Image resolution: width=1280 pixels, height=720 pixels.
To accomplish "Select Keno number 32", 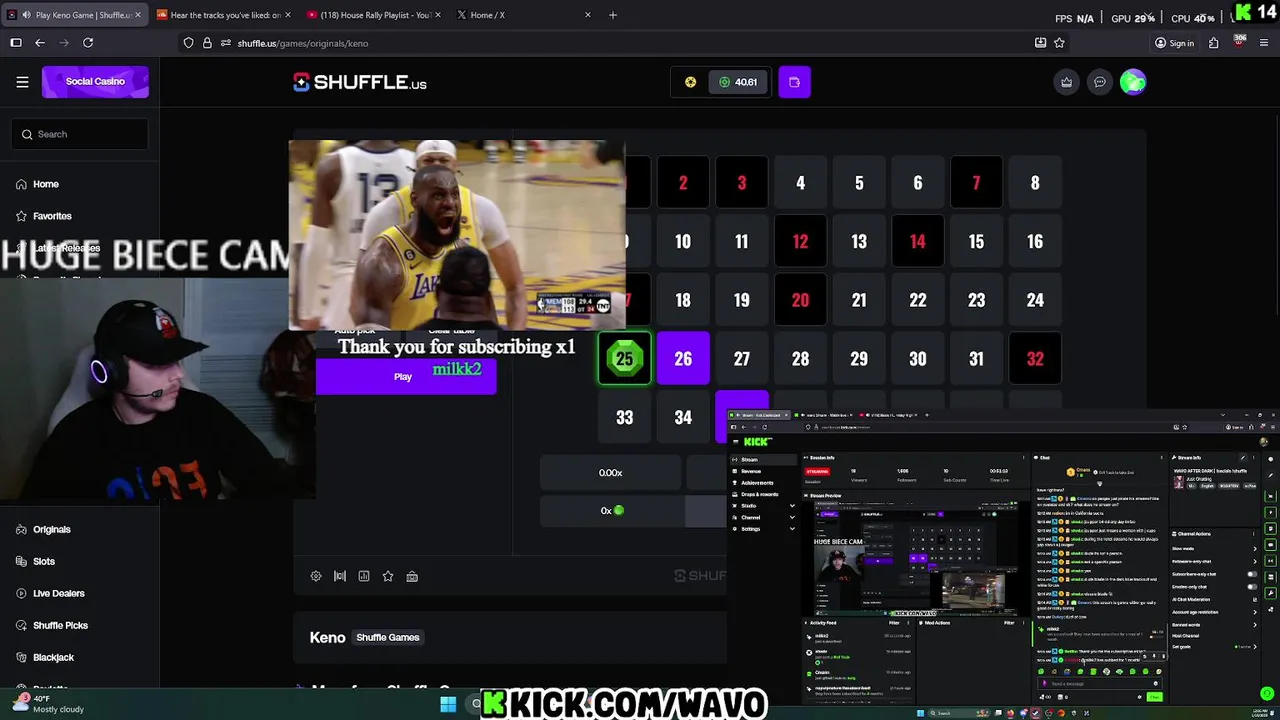I will pyautogui.click(x=1035, y=359).
